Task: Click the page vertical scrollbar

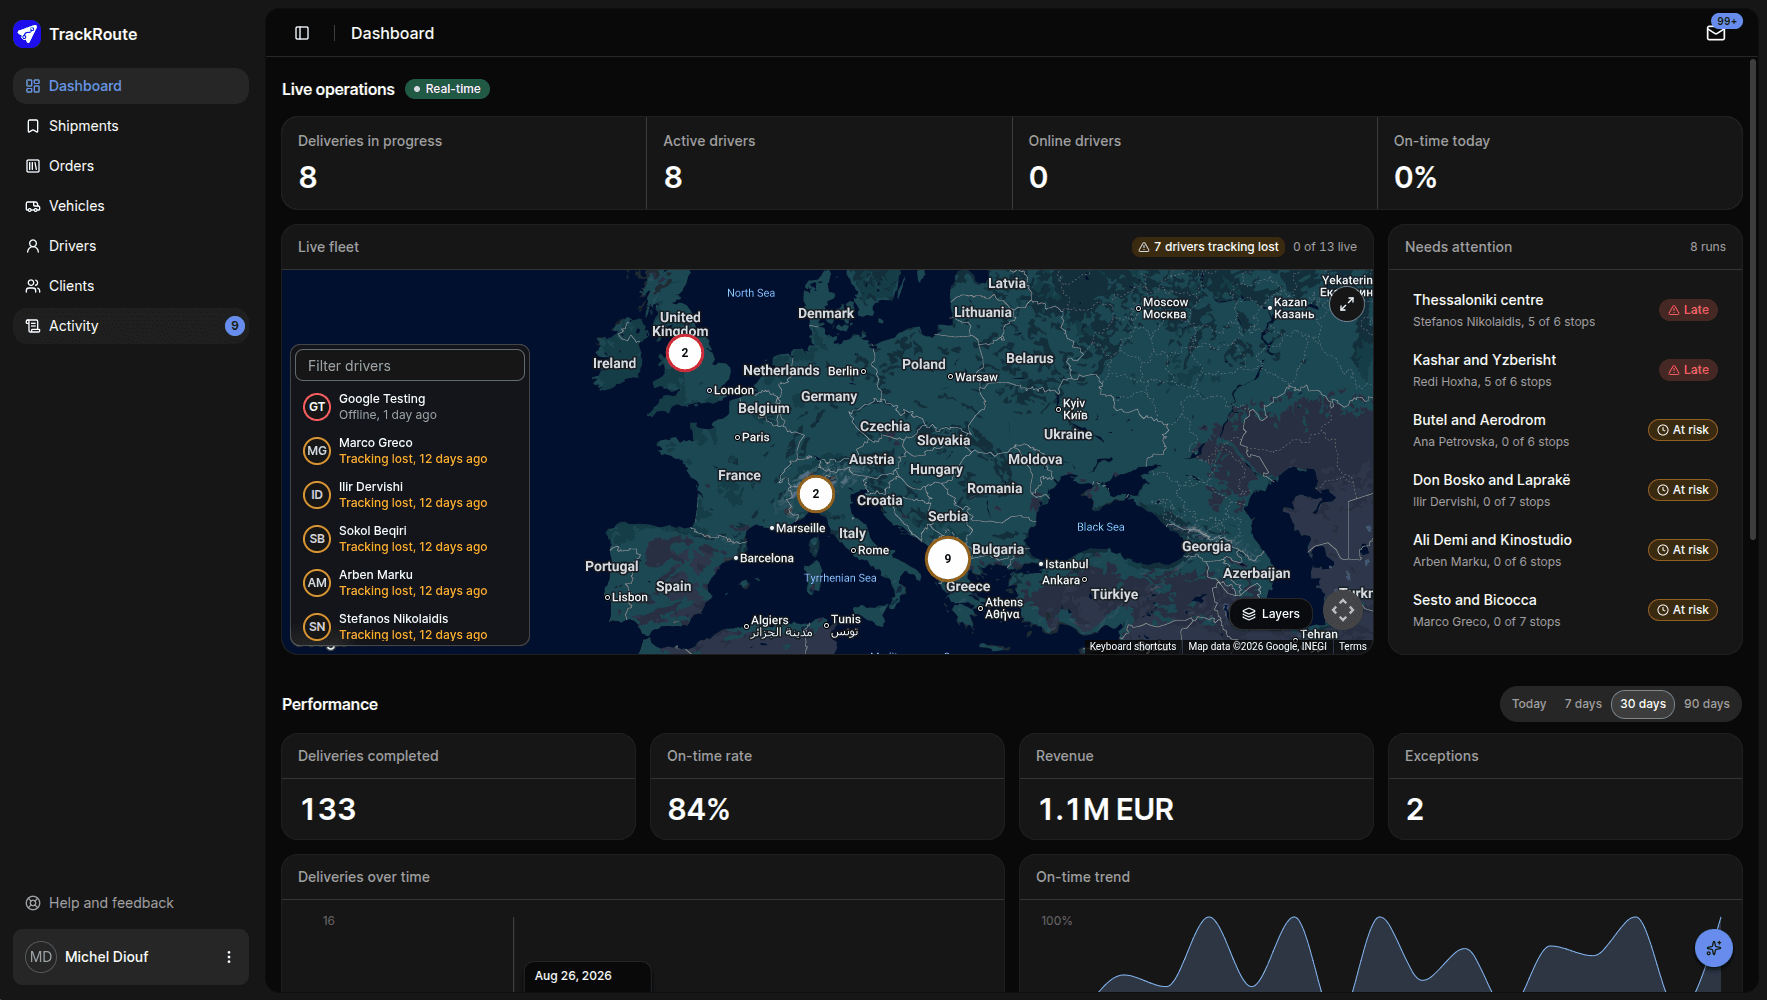Action: tap(1752, 300)
